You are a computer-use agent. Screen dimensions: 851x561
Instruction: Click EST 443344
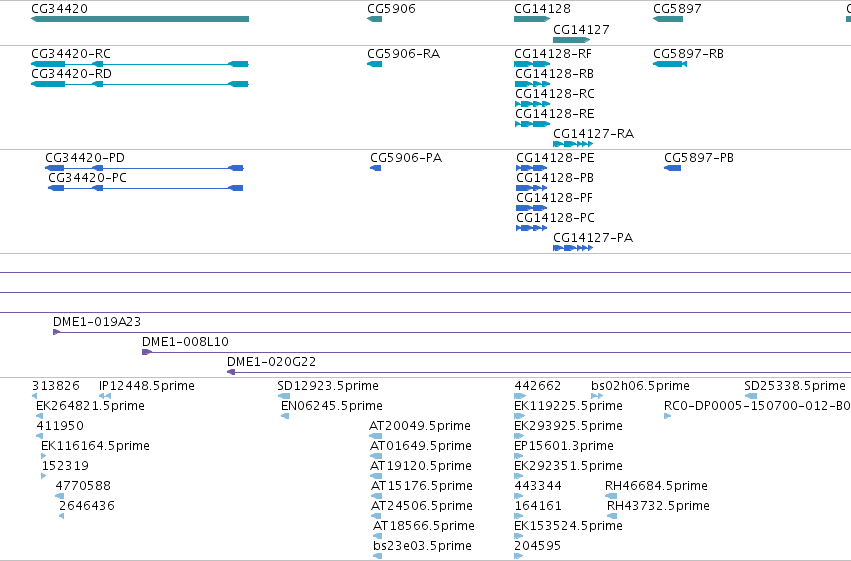518,496
